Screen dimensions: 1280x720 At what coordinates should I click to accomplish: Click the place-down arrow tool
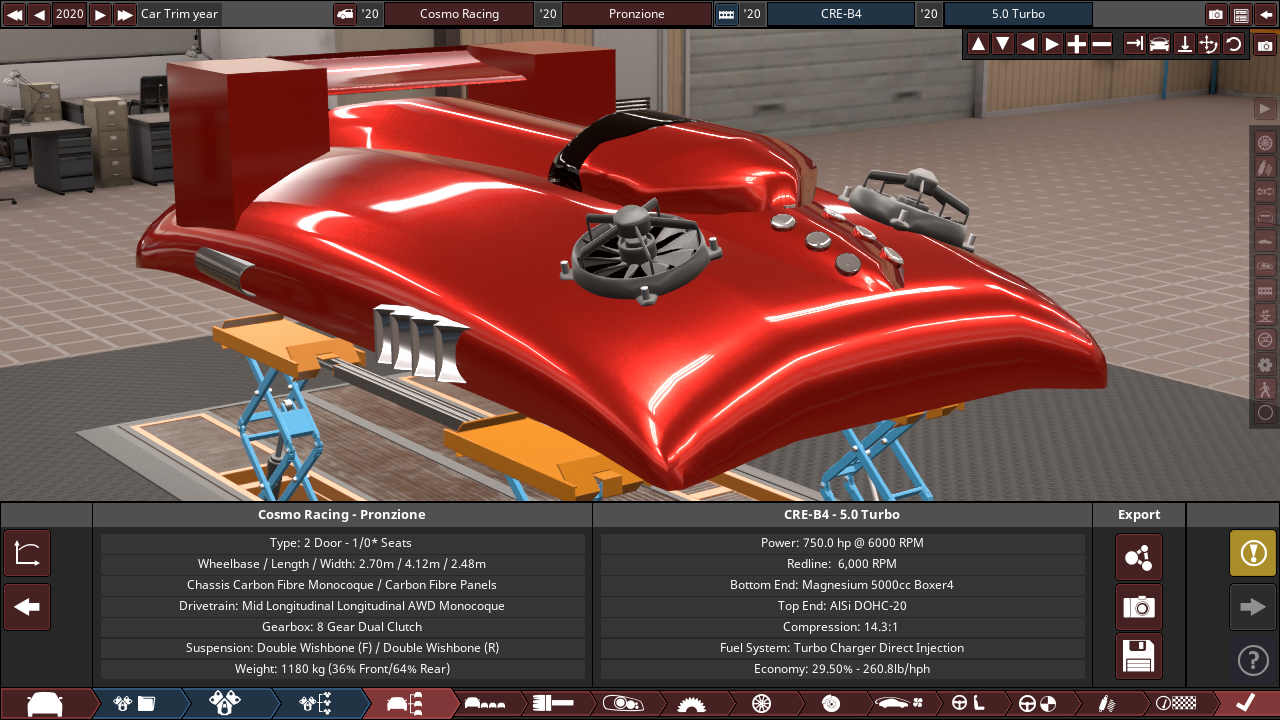click(x=1184, y=44)
